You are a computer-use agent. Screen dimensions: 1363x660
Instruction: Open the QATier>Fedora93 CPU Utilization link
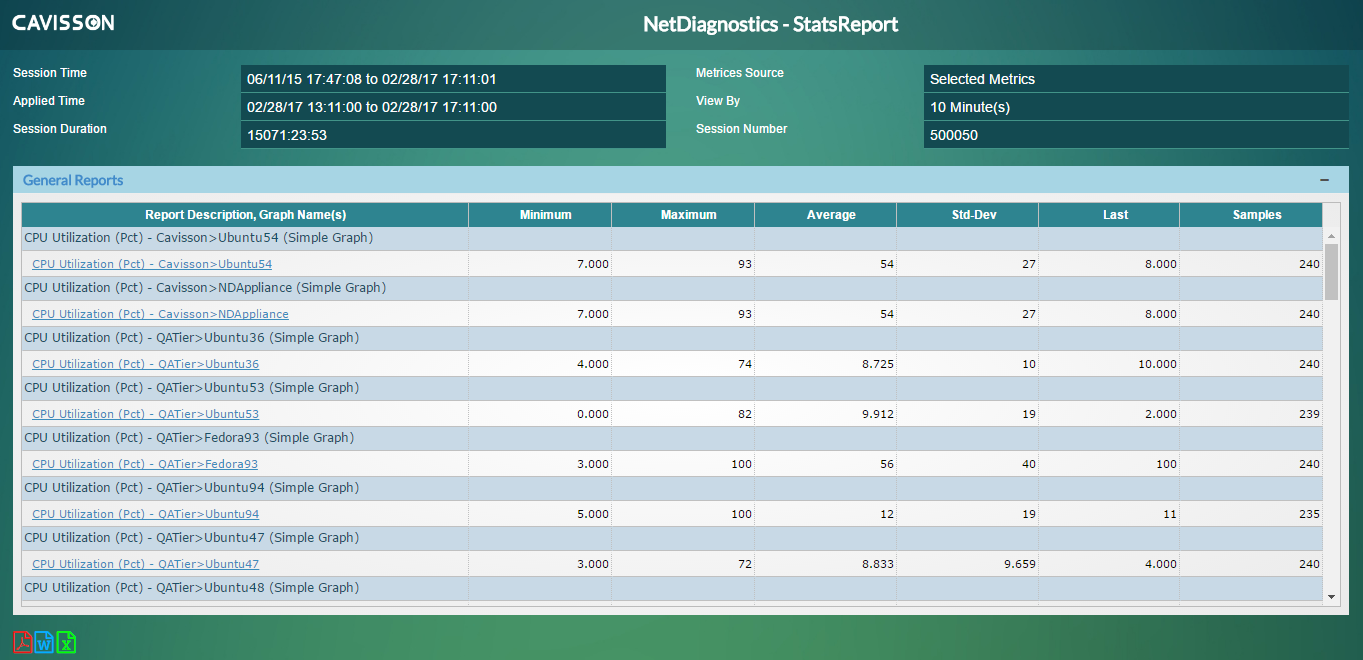tap(145, 464)
